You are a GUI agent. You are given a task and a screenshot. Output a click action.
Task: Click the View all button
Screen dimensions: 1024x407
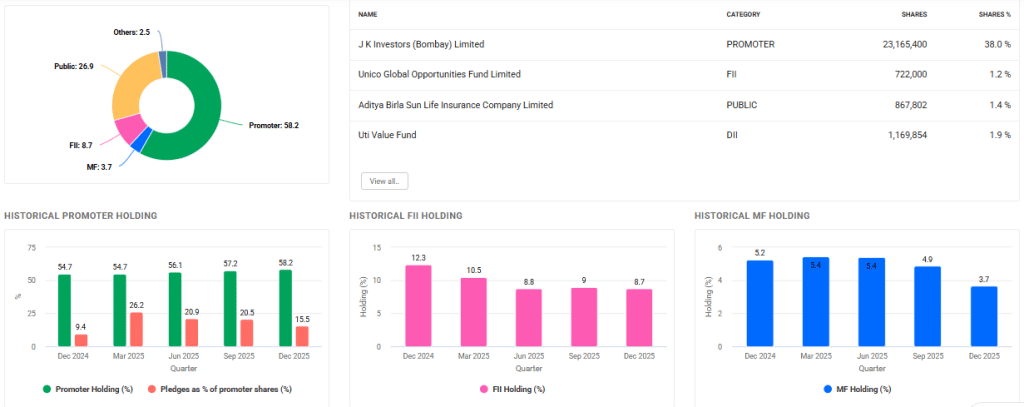point(384,181)
